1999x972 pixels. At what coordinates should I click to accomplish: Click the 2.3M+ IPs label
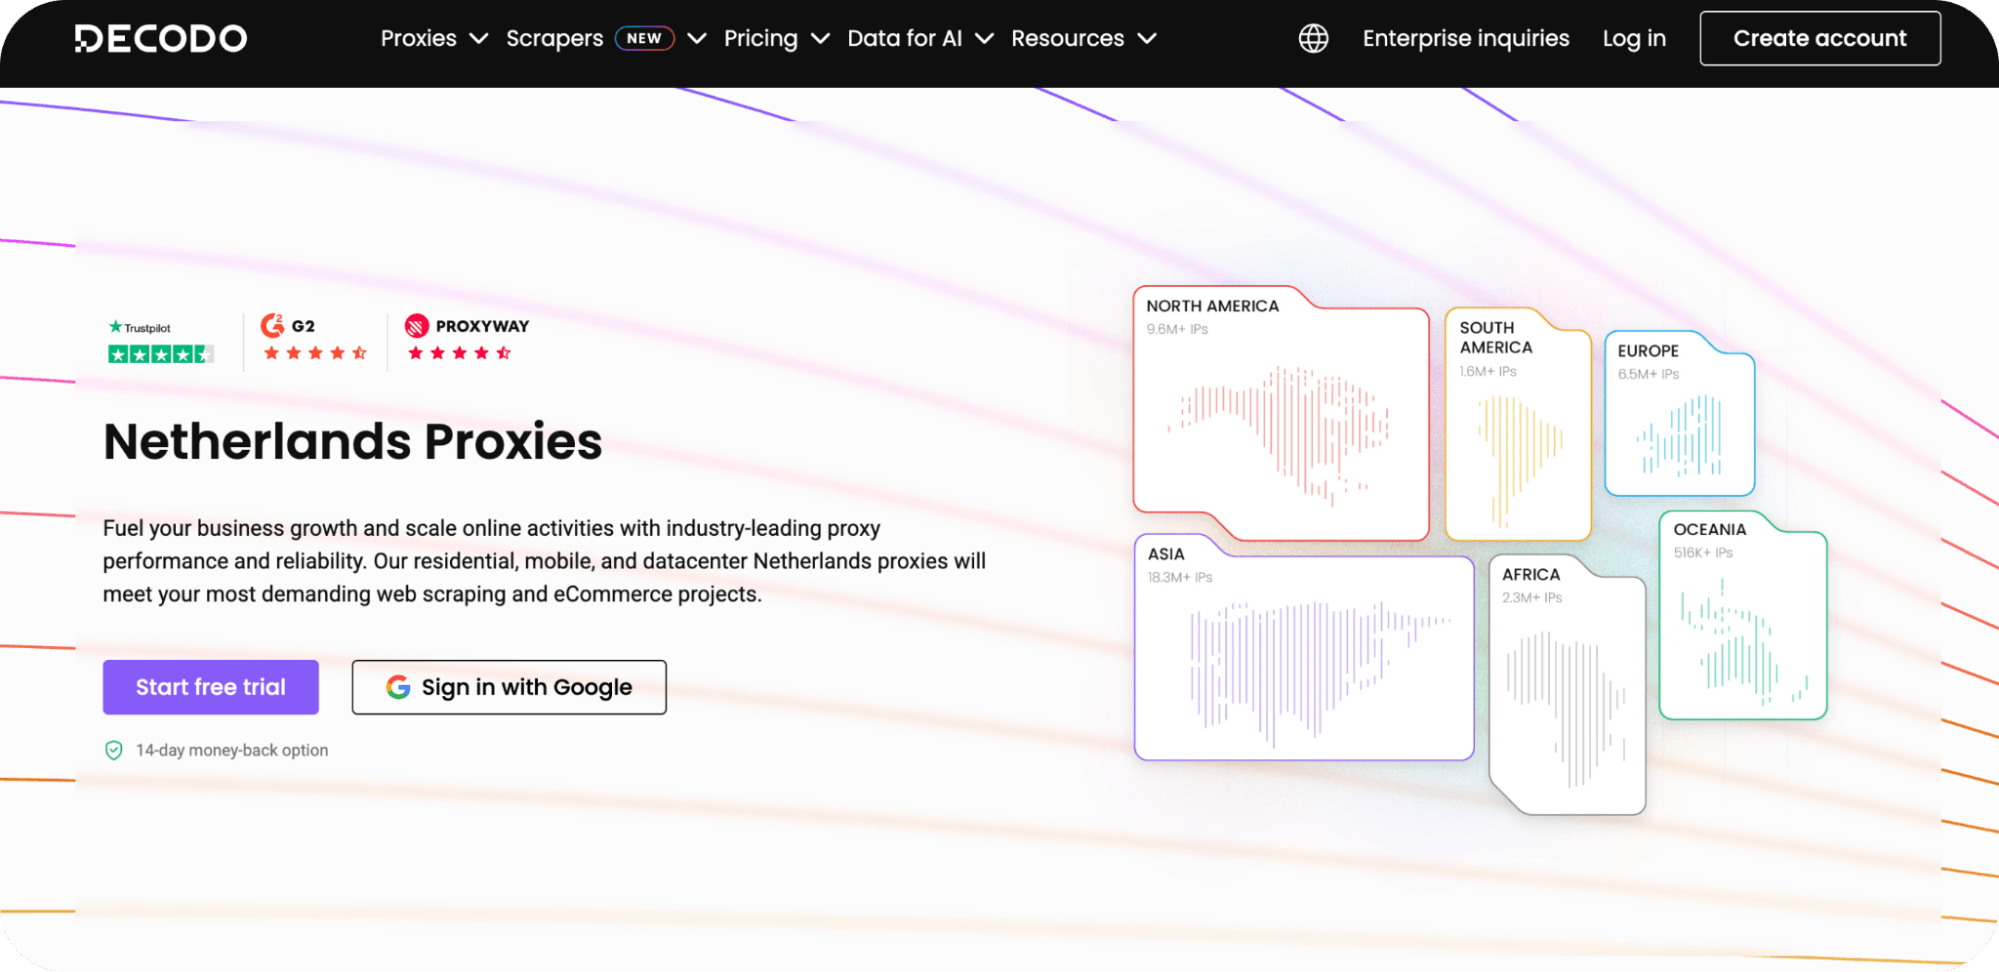click(1532, 597)
